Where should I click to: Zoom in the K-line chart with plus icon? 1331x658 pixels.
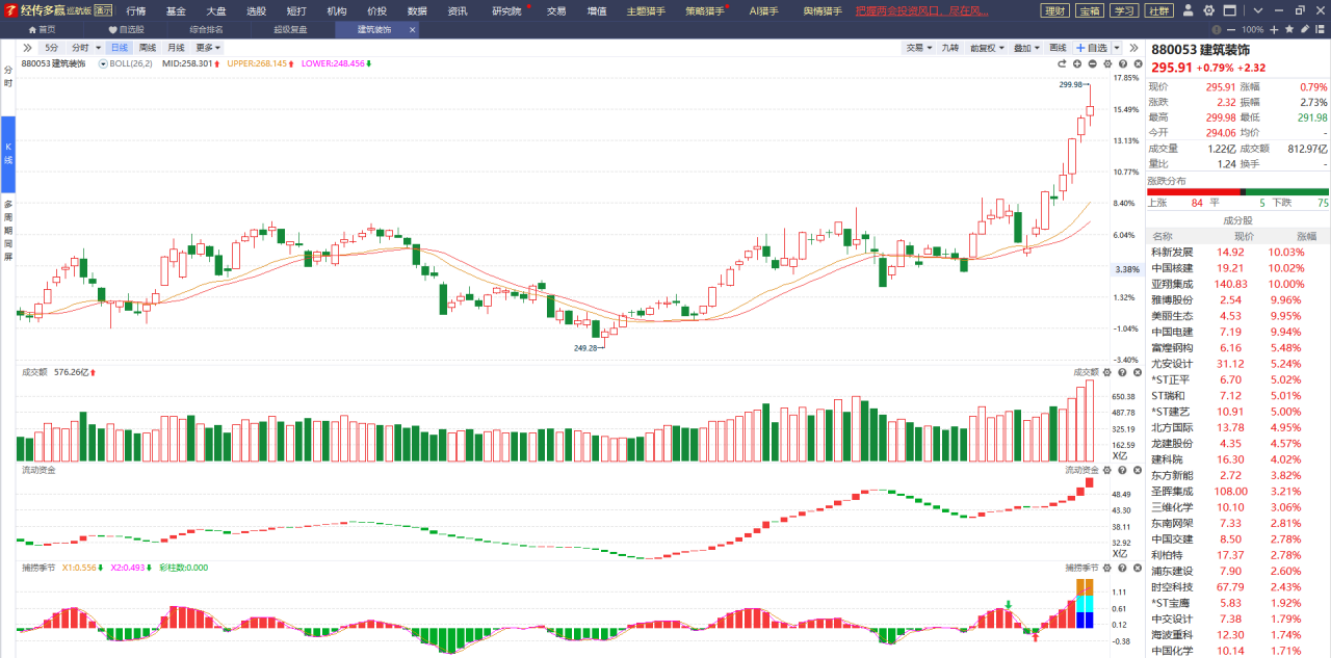(x=1077, y=64)
